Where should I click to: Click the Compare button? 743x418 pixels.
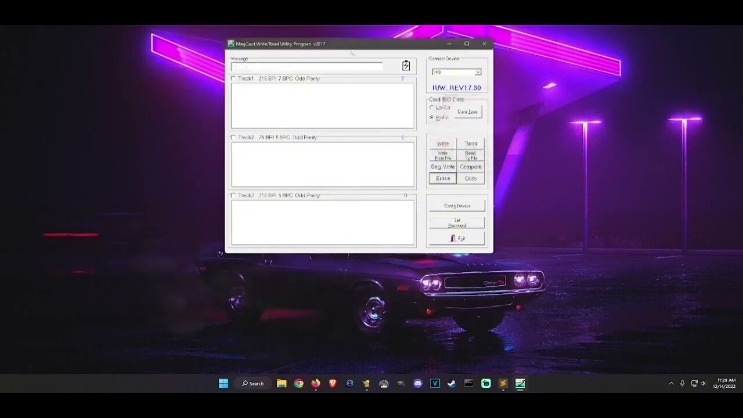(x=471, y=167)
